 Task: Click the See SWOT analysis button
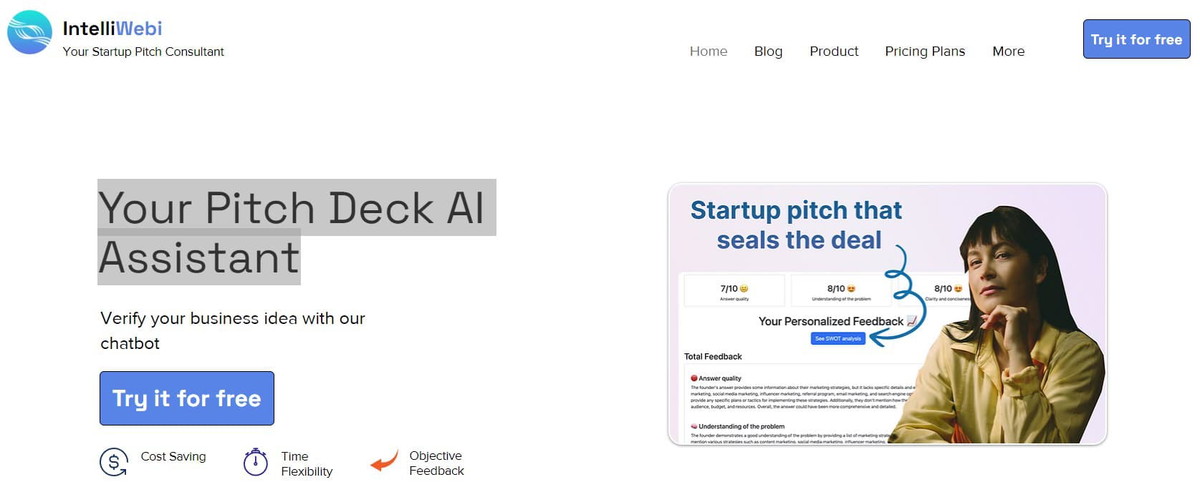[838, 339]
